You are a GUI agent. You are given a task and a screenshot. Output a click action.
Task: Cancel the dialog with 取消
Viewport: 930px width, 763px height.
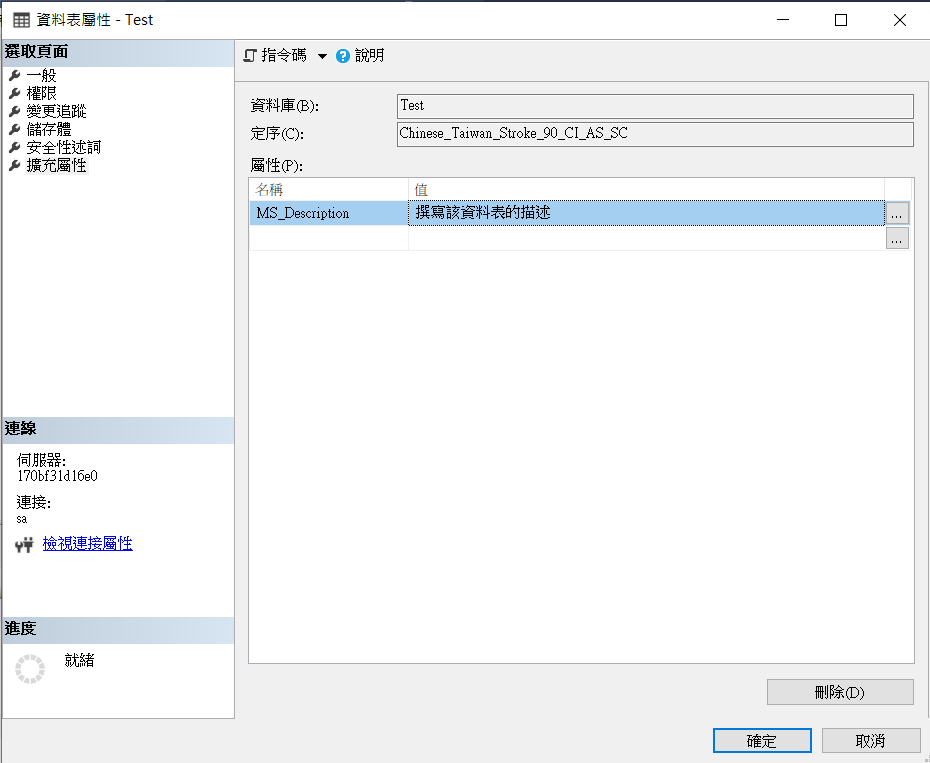tap(870, 741)
